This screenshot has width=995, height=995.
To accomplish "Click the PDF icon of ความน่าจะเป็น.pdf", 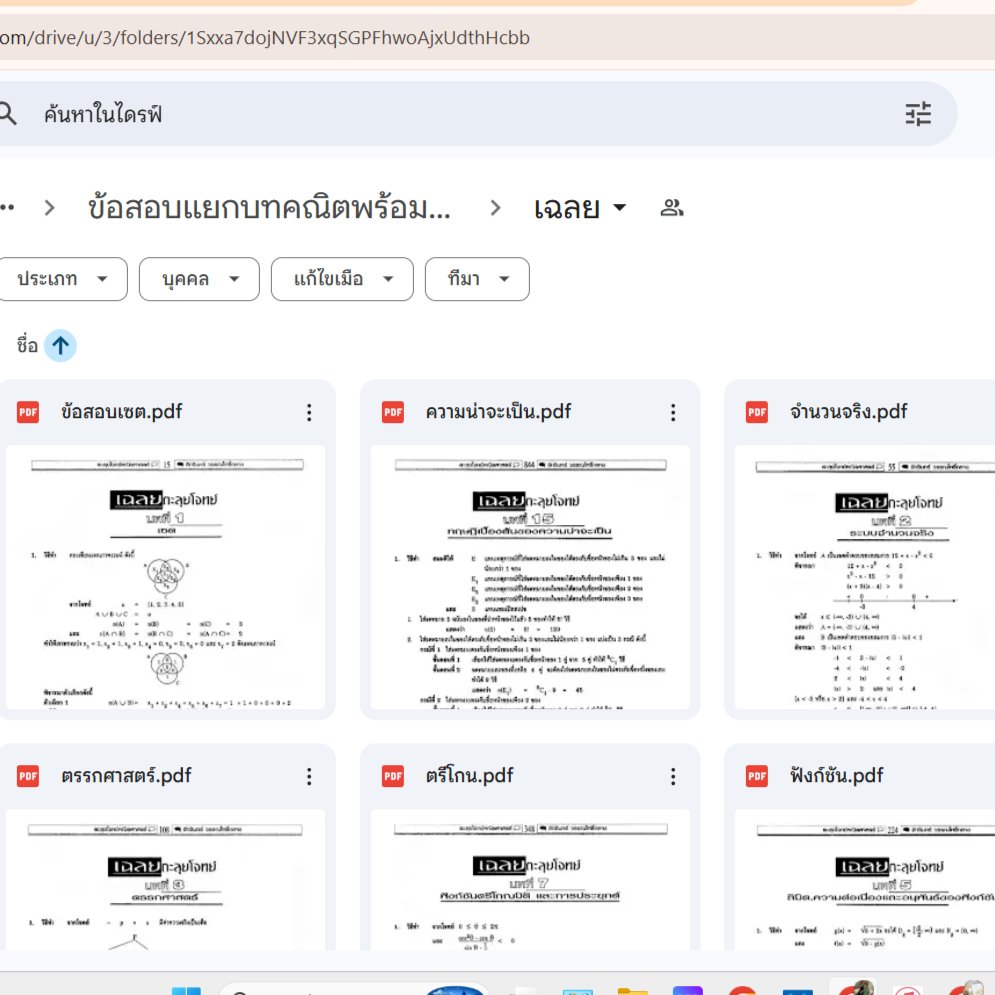I will pyautogui.click(x=393, y=412).
